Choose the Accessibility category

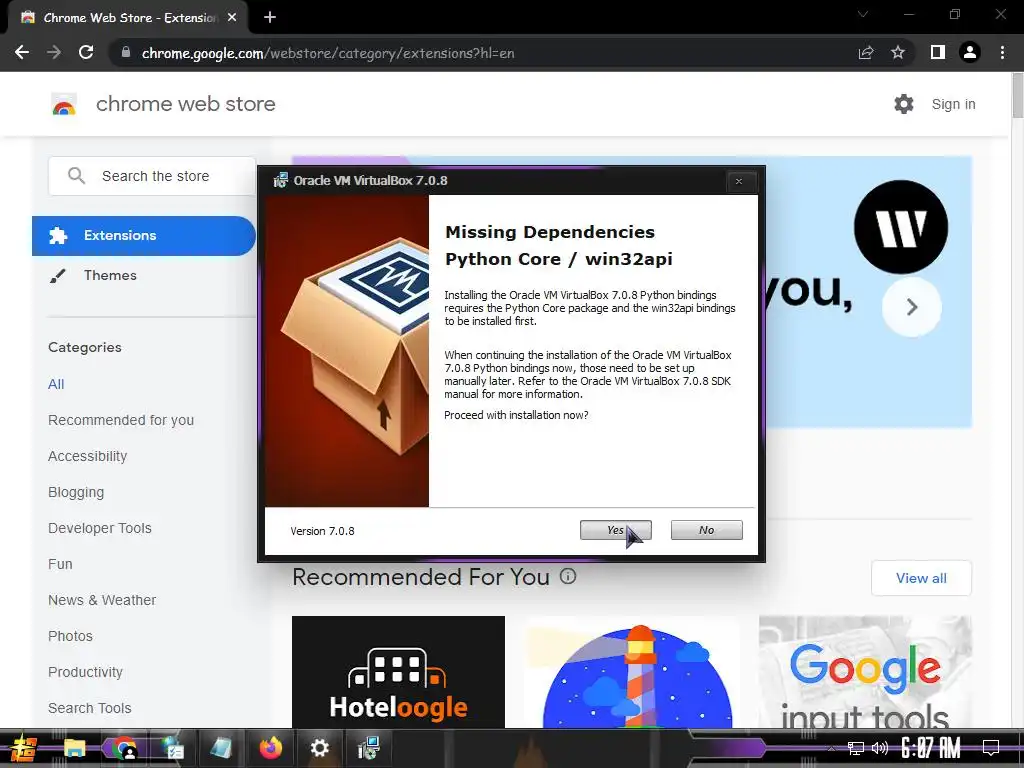(x=88, y=456)
